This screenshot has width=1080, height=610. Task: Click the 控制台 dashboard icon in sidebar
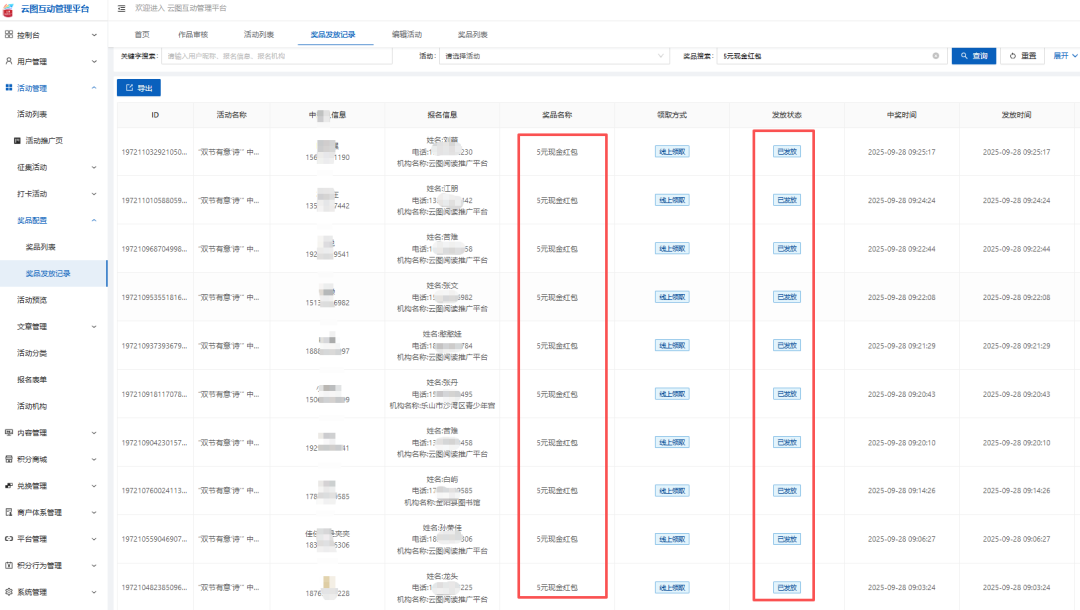click(x=9, y=35)
